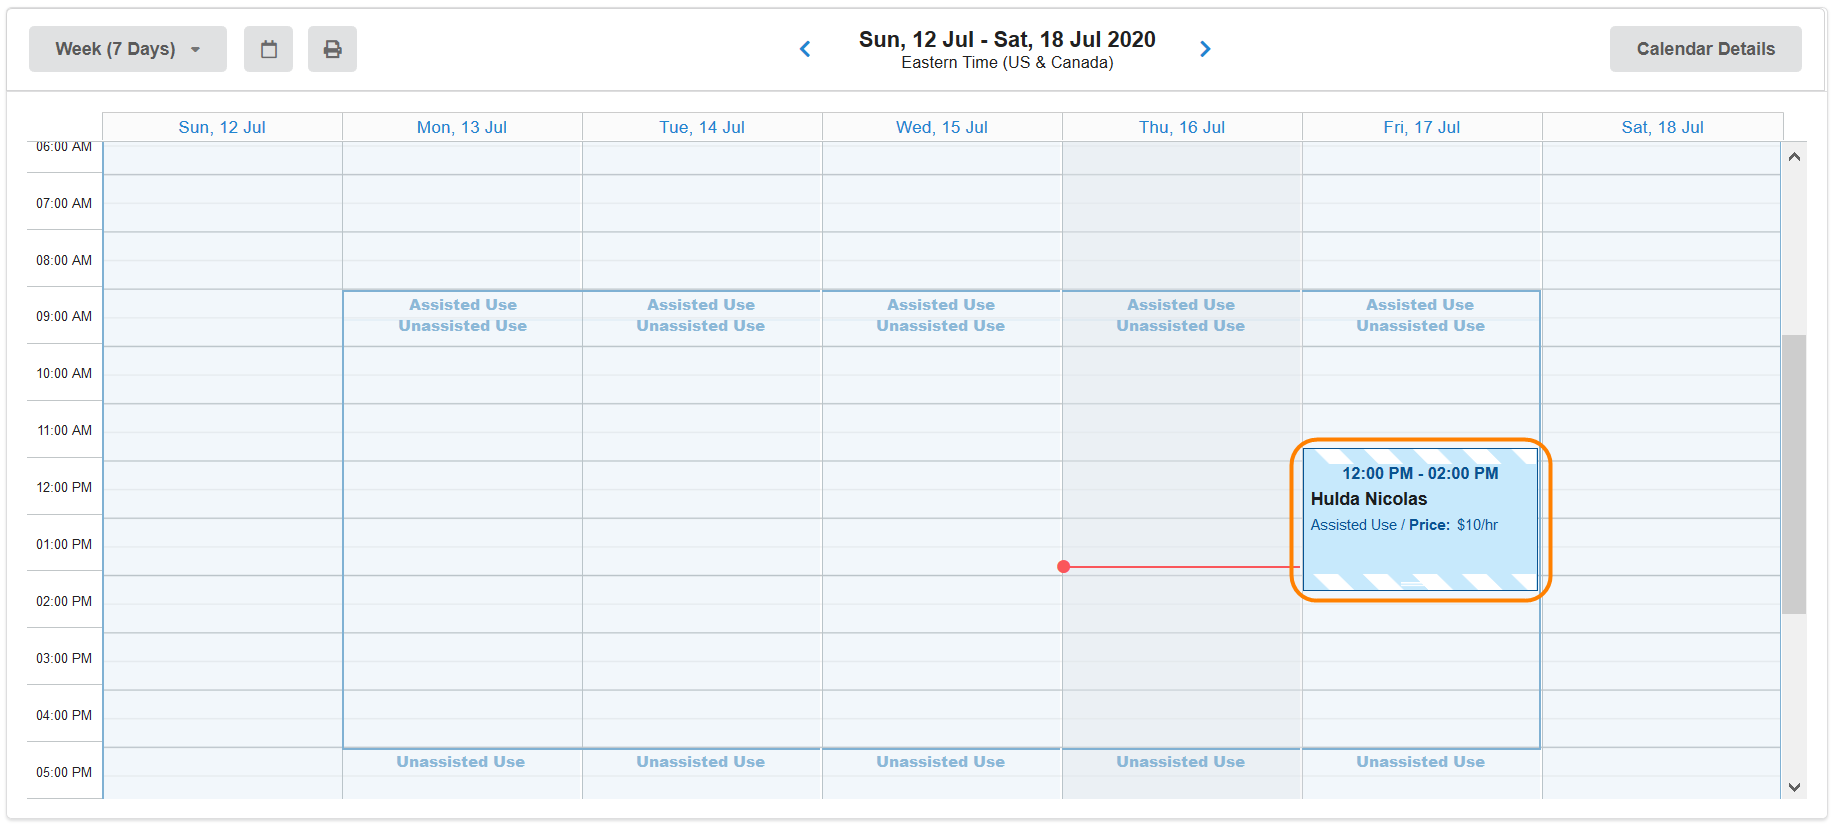
Task: Open Thu, 16 Jul day header
Action: click(1182, 127)
